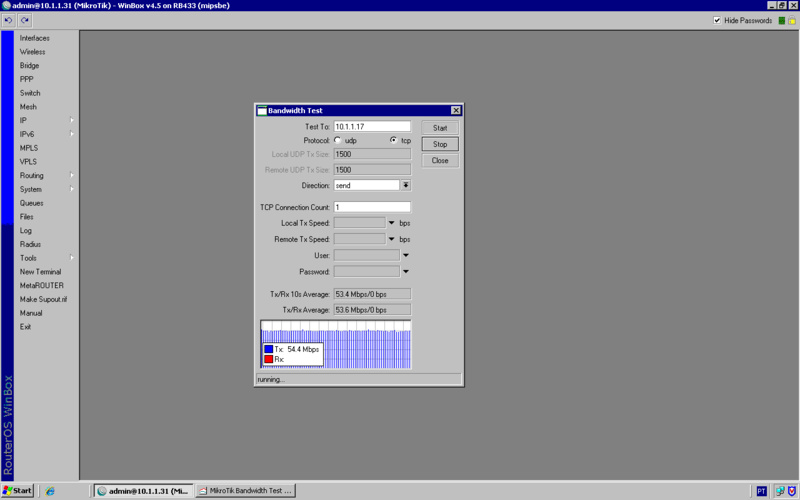Open the Windows Start menu
The height and width of the screenshot is (500, 800).
click(x=17, y=491)
